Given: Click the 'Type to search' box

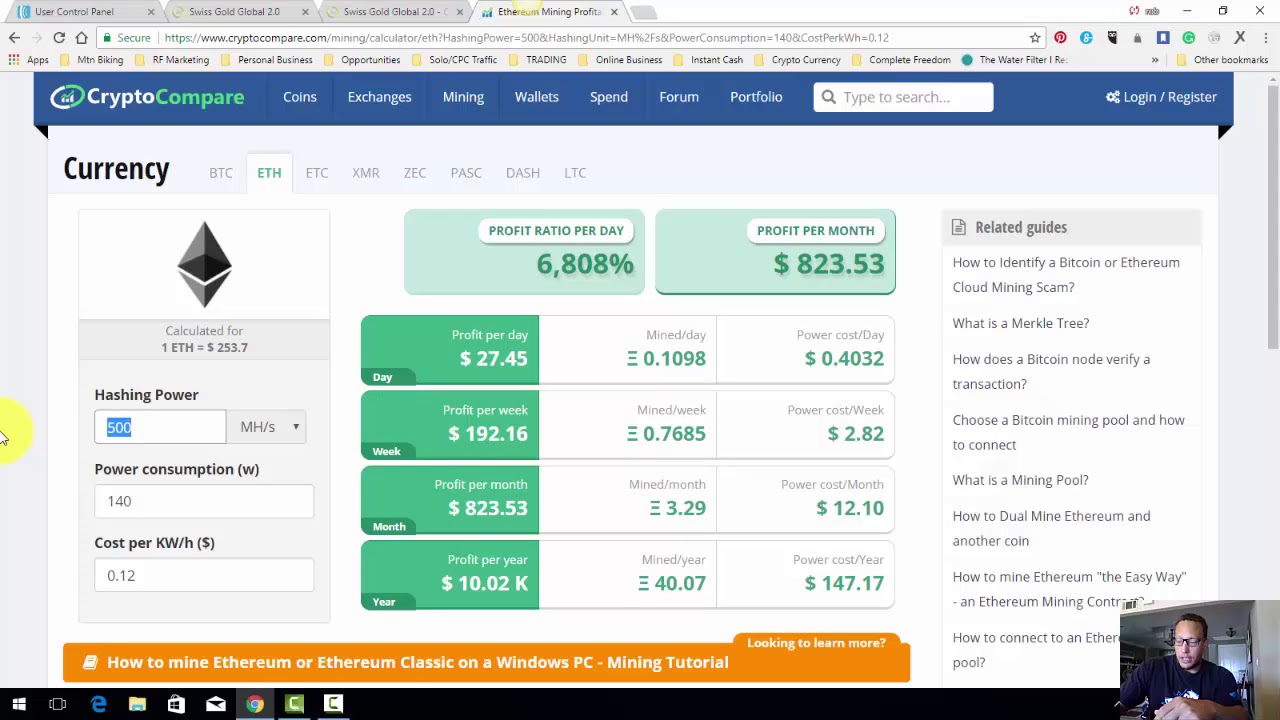Looking at the screenshot, I should point(903,97).
